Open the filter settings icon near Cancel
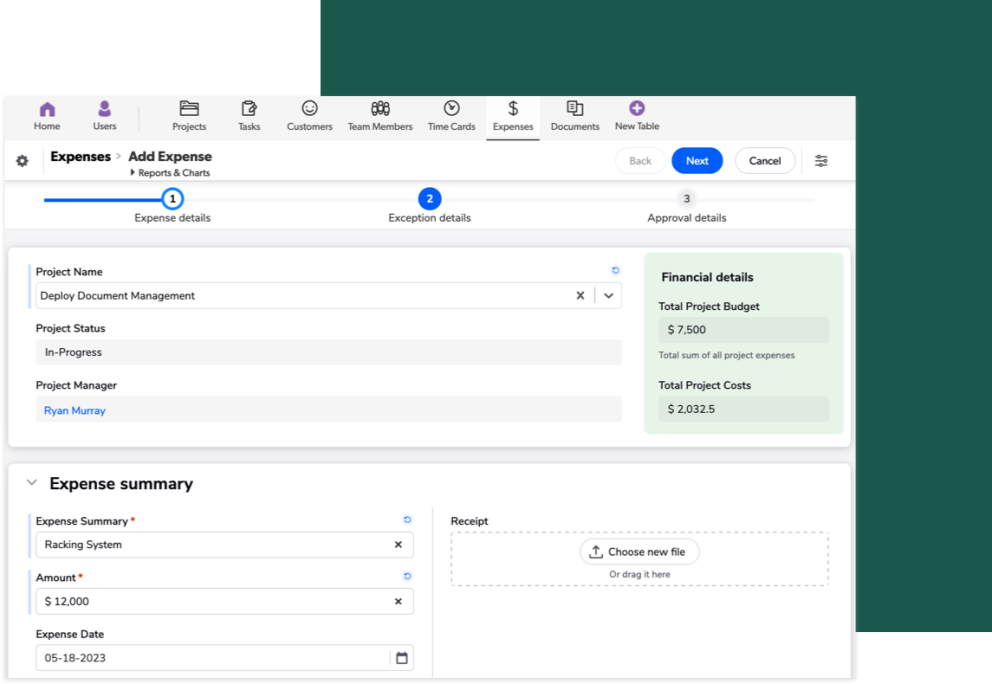 click(x=821, y=160)
